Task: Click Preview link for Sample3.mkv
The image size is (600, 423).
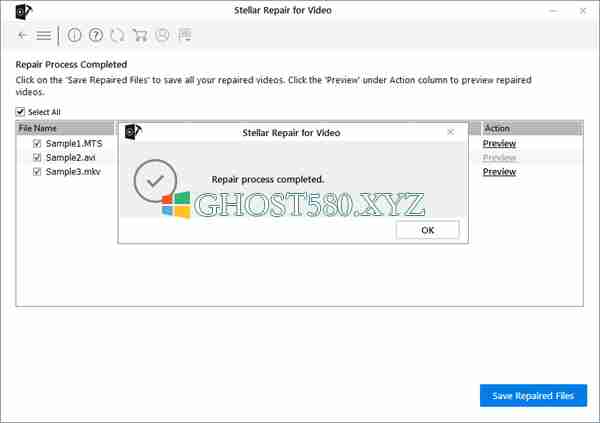Action: [499, 171]
